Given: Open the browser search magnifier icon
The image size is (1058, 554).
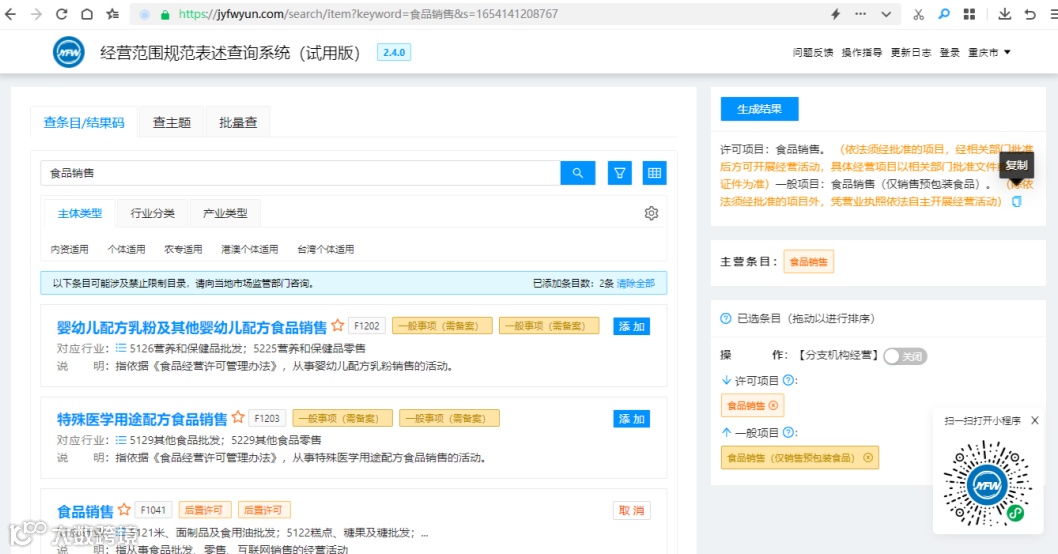Looking at the screenshot, I should 944,14.
